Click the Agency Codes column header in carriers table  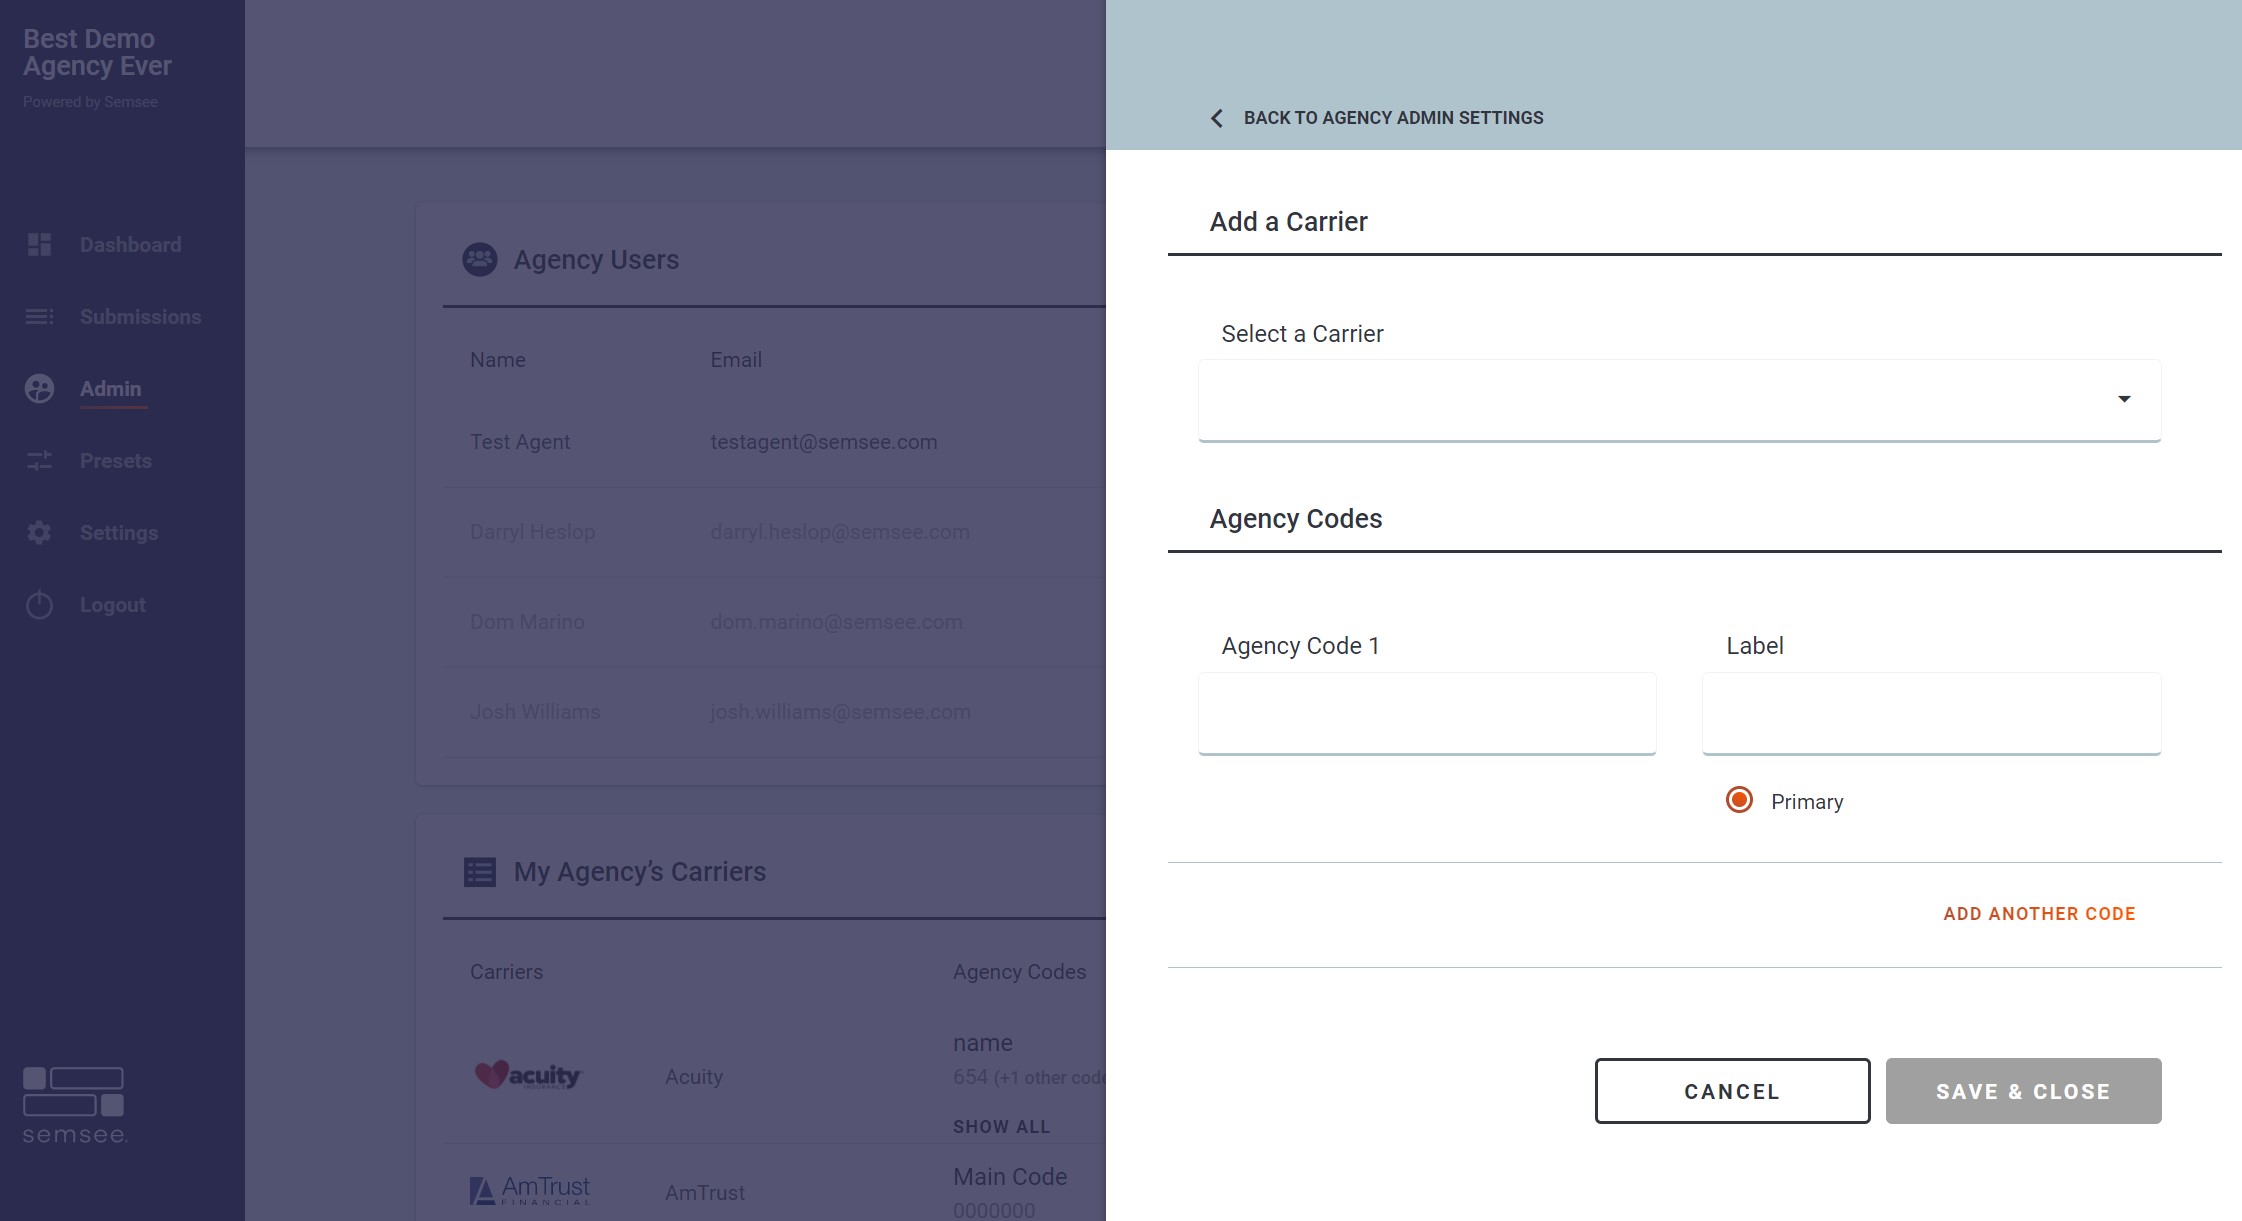(x=1019, y=972)
